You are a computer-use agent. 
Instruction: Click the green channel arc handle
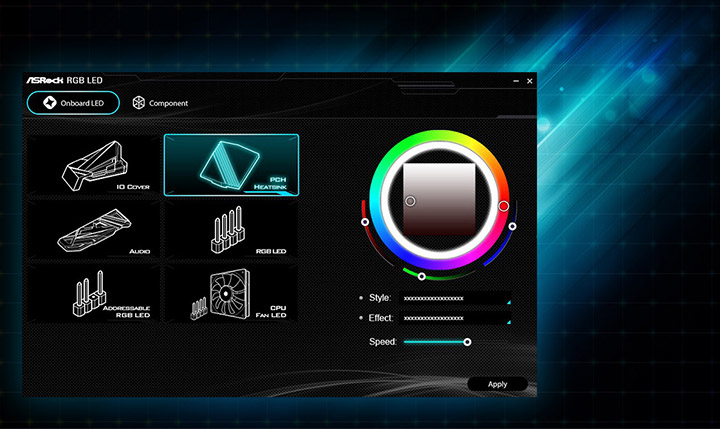coord(421,276)
